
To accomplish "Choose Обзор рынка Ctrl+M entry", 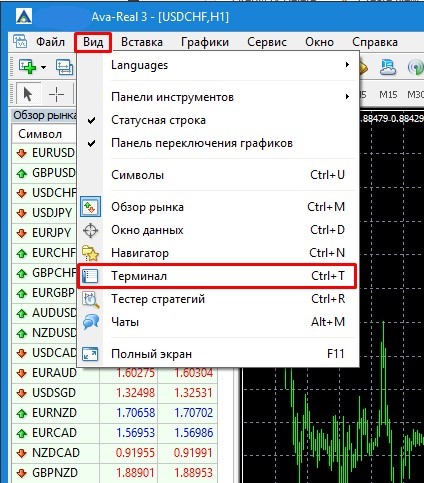I will click(218, 207).
